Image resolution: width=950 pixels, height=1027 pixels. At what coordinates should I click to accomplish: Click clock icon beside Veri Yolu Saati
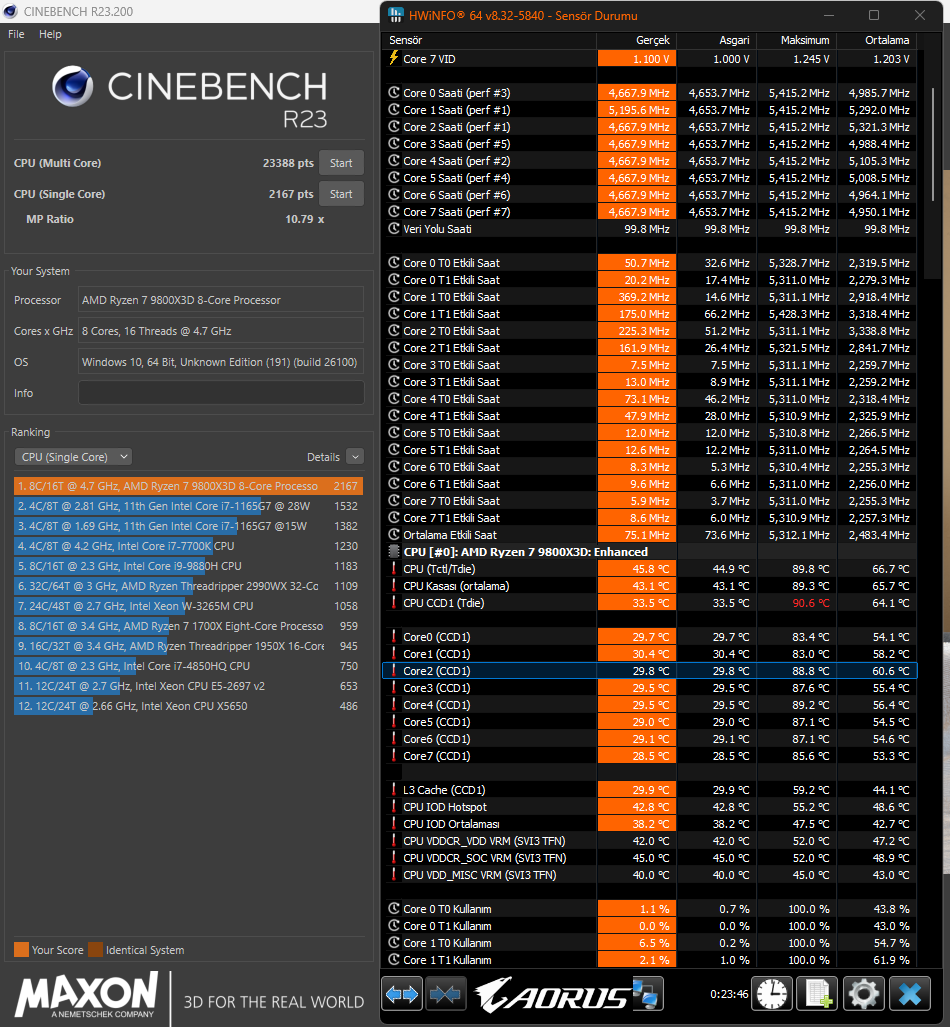click(x=394, y=229)
